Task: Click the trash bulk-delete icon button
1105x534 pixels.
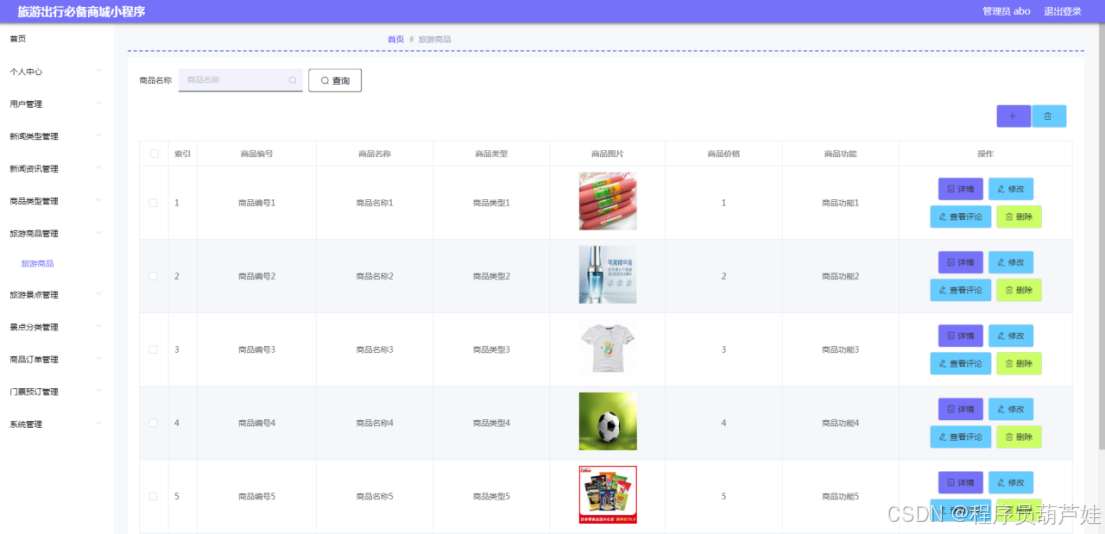Action: [1049, 116]
